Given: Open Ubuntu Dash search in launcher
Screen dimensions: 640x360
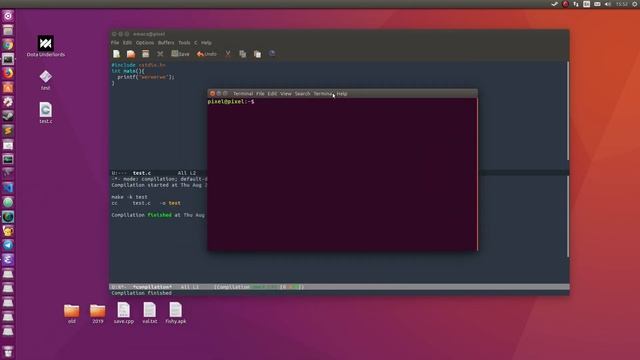Looking at the screenshot, I should coord(8,16).
